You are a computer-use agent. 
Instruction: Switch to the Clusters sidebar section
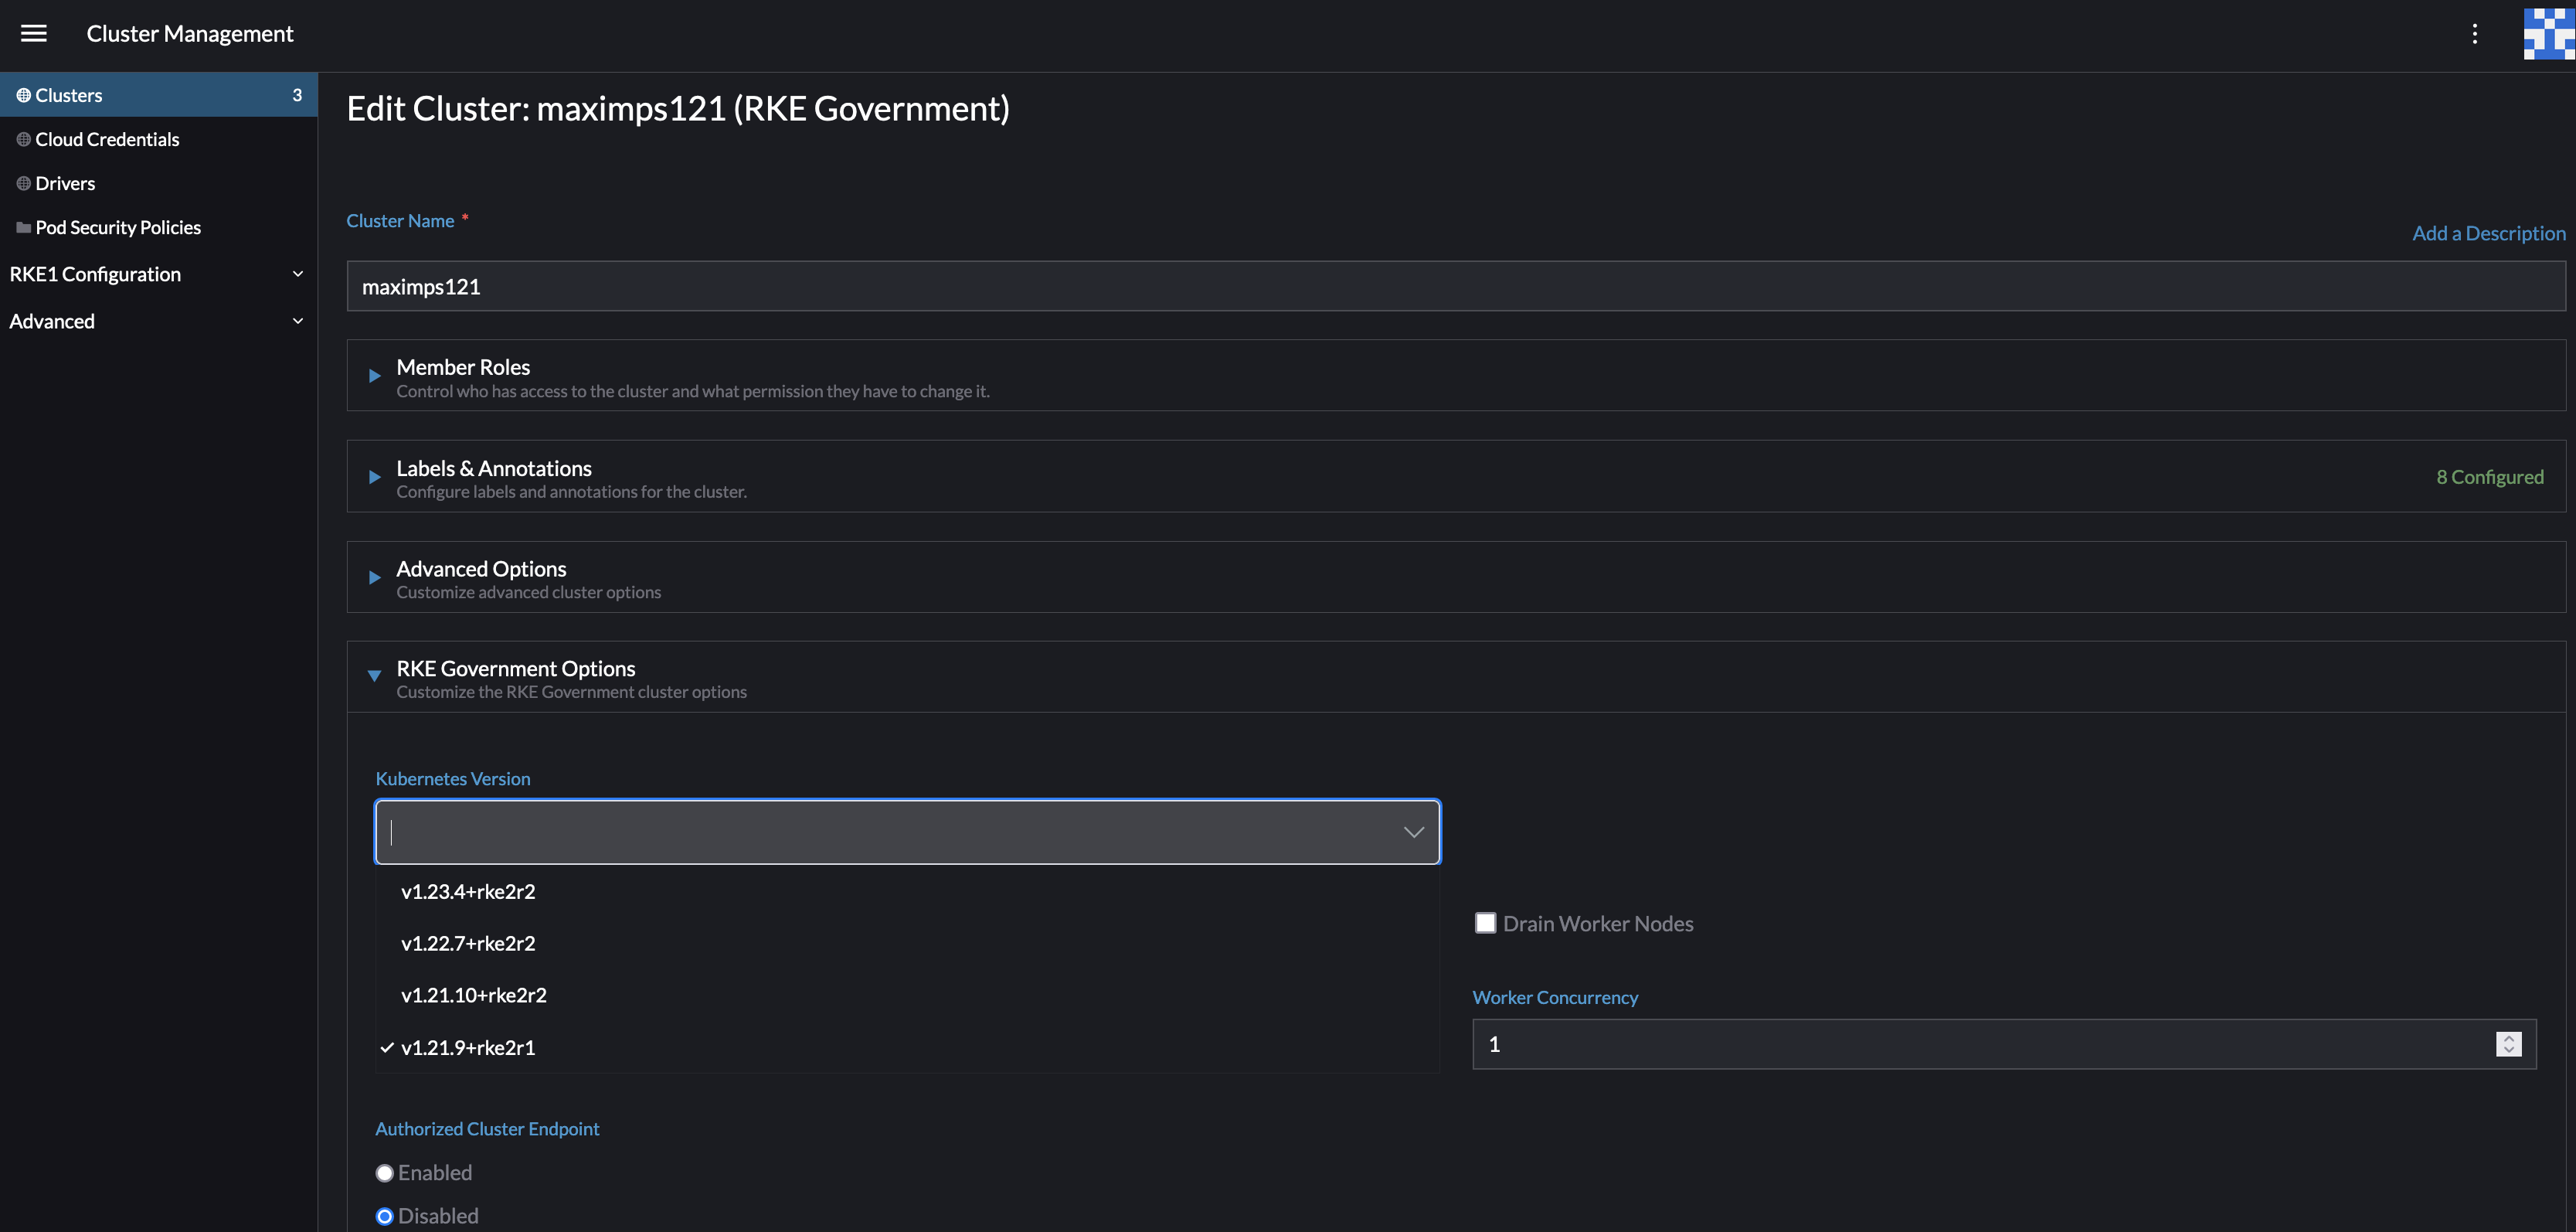[68, 94]
